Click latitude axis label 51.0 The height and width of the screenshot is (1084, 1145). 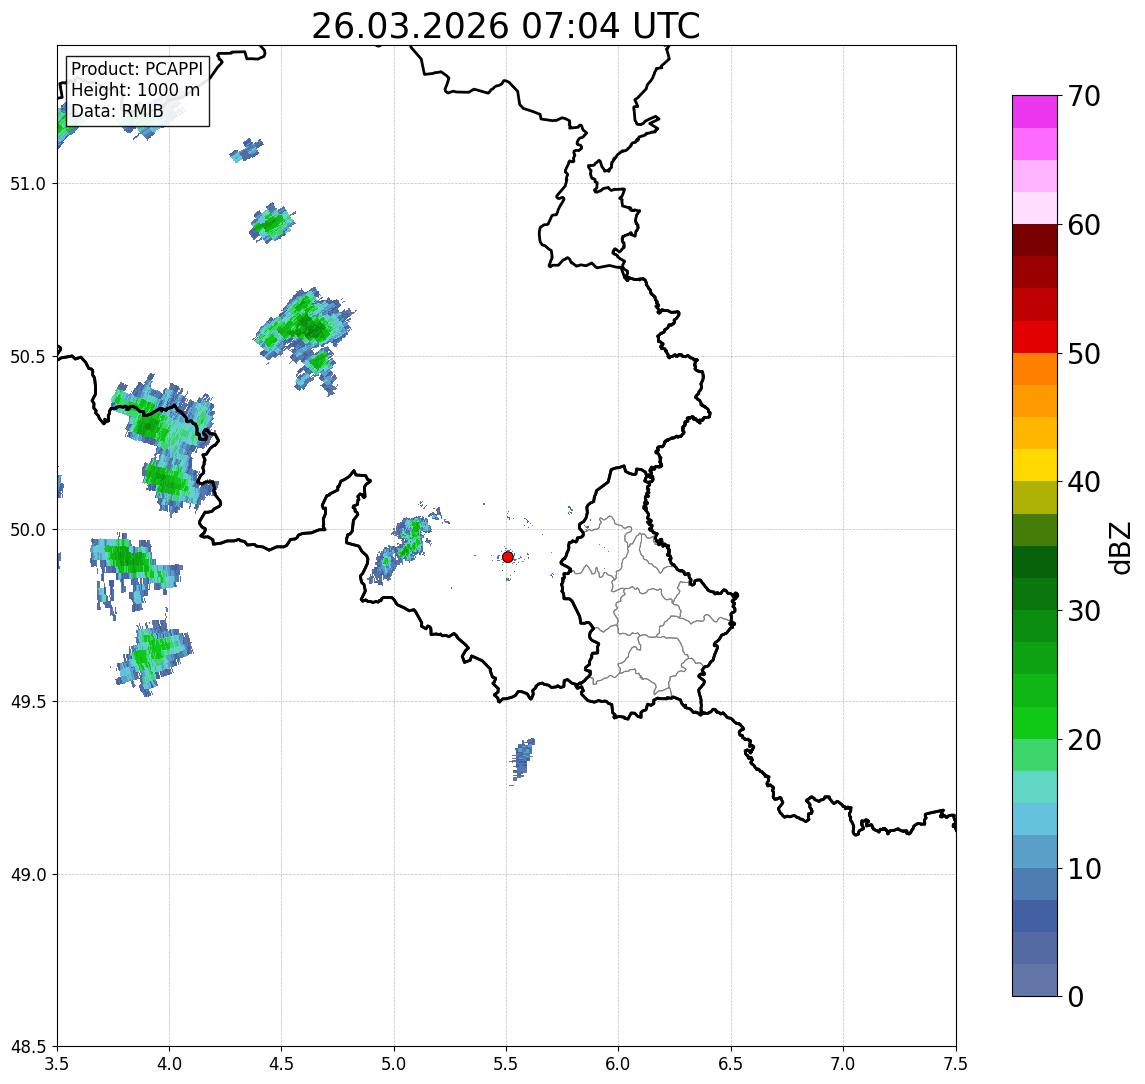28,184
